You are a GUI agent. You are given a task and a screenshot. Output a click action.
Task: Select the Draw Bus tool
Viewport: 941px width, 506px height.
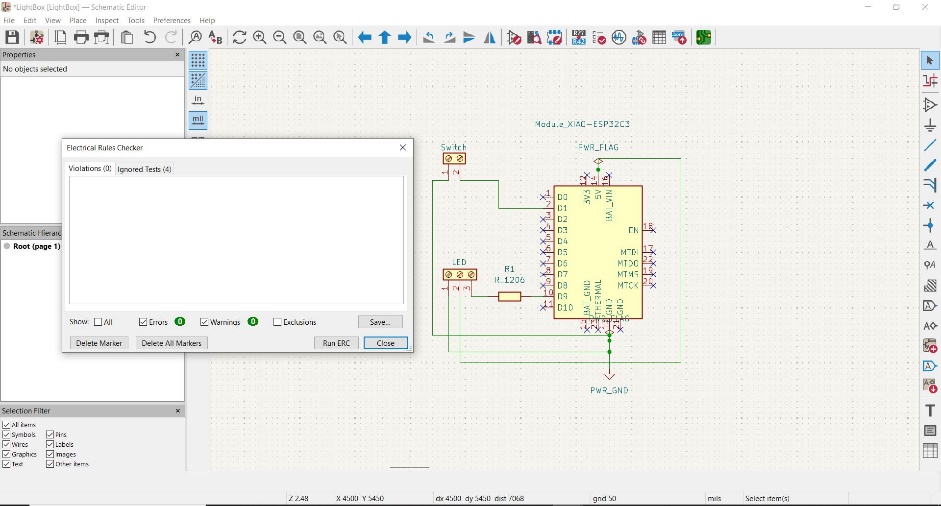tap(930, 165)
